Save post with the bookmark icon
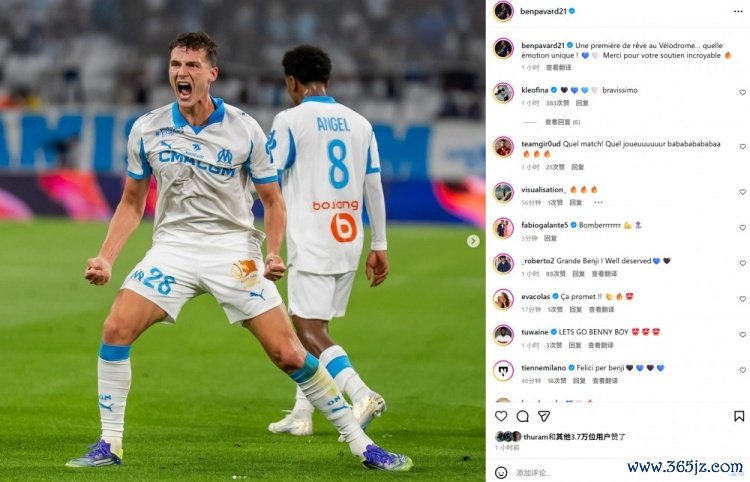 [739, 416]
